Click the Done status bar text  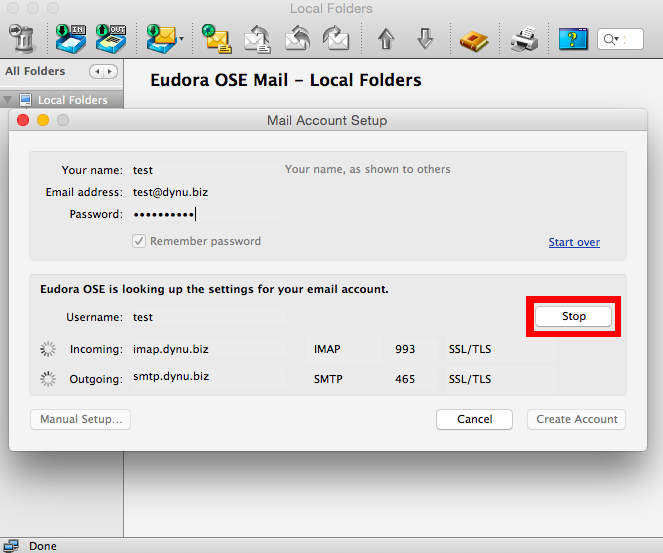pos(43,546)
